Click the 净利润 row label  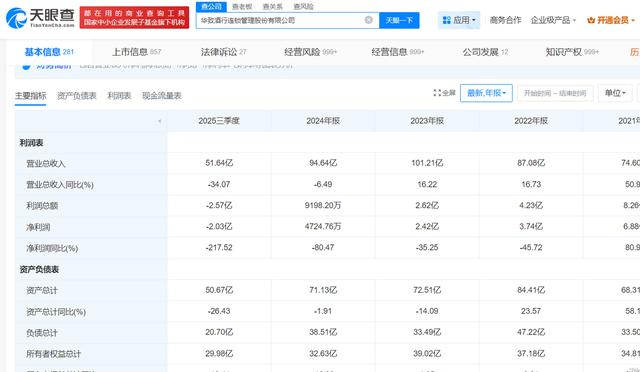pyautogui.click(x=38, y=227)
